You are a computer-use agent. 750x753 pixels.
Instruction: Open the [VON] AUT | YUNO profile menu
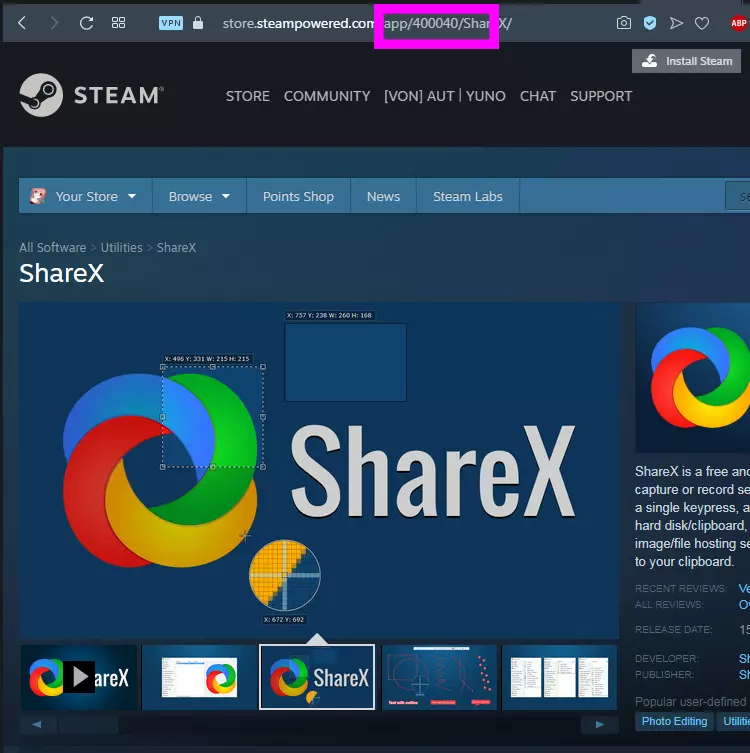point(445,96)
